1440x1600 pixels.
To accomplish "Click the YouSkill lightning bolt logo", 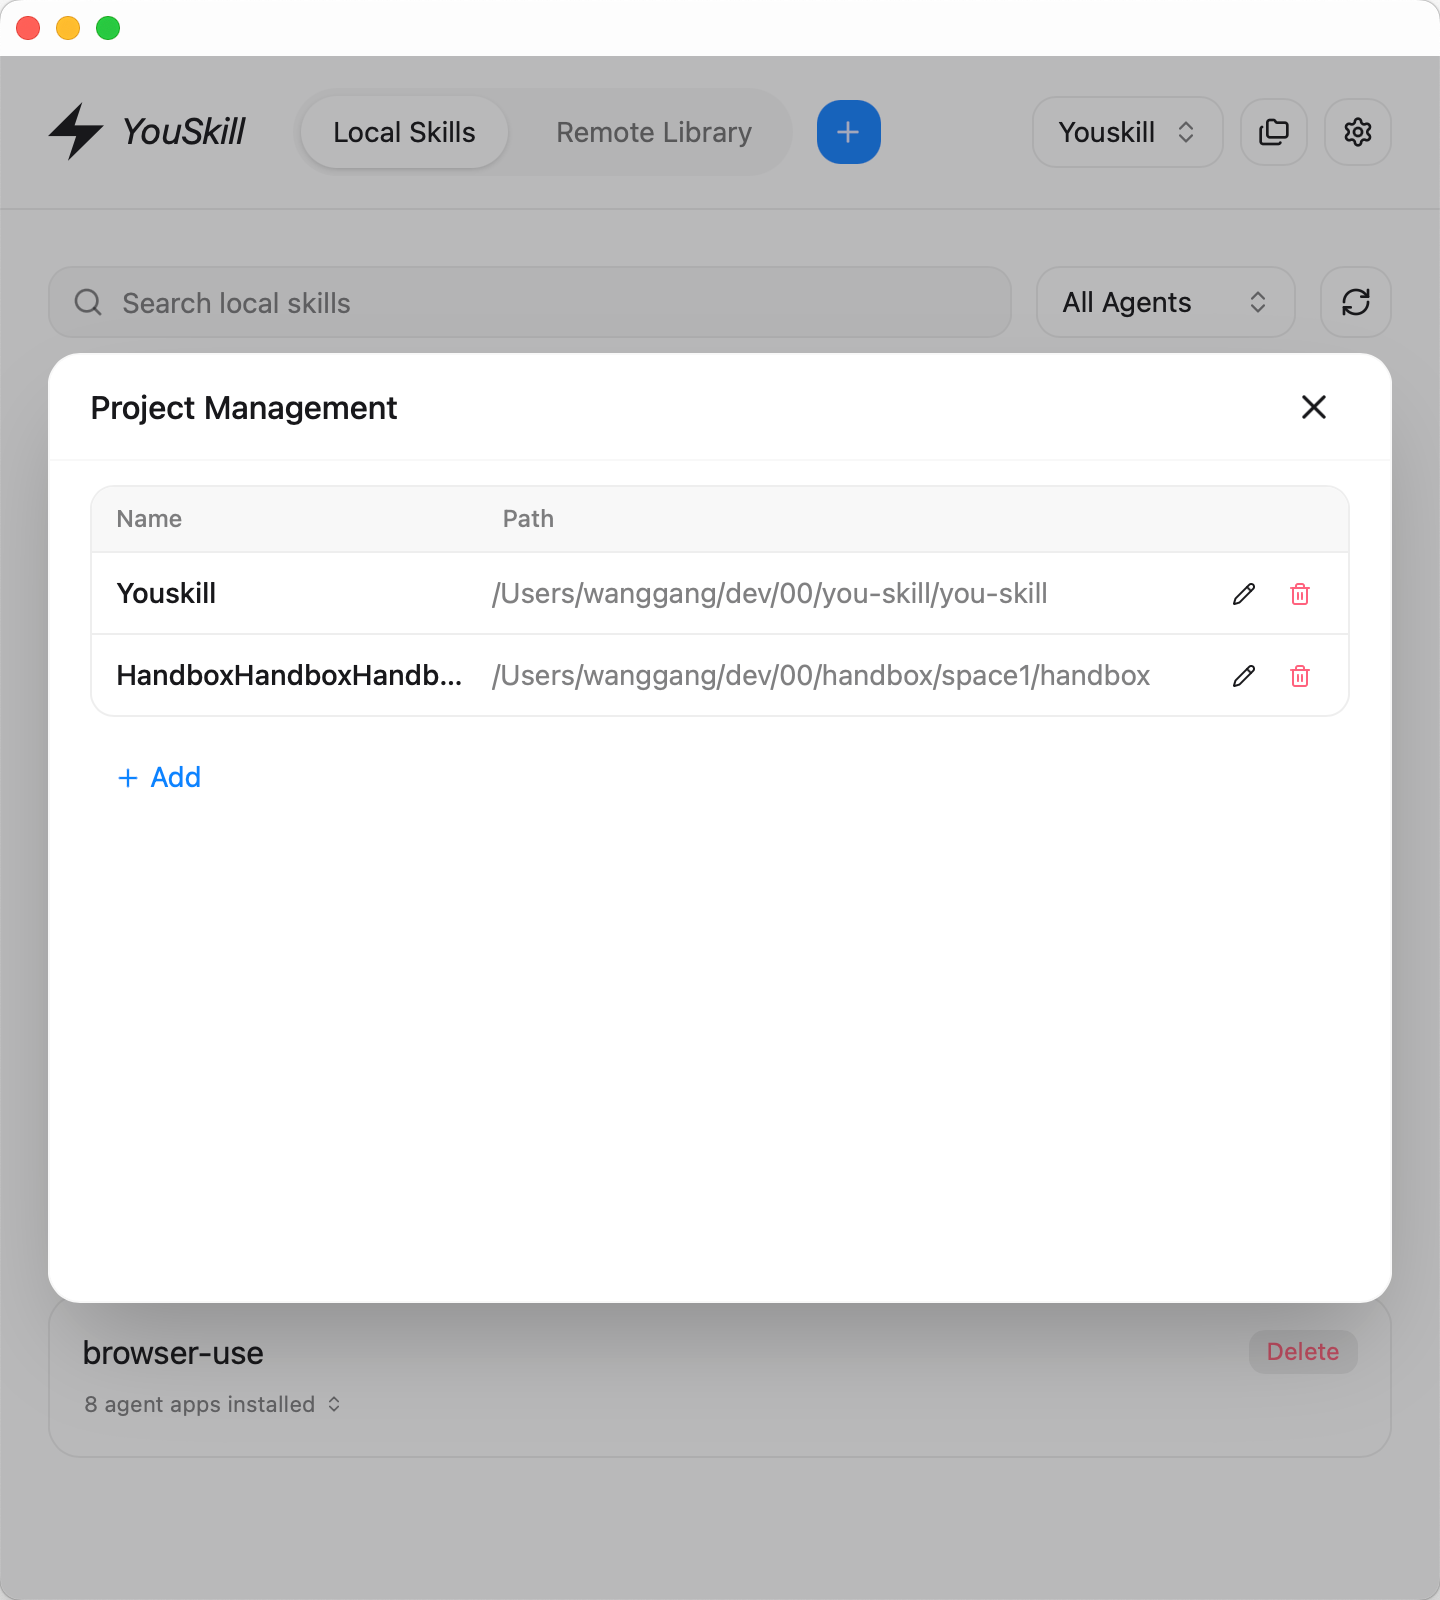I will [x=76, y=132].
